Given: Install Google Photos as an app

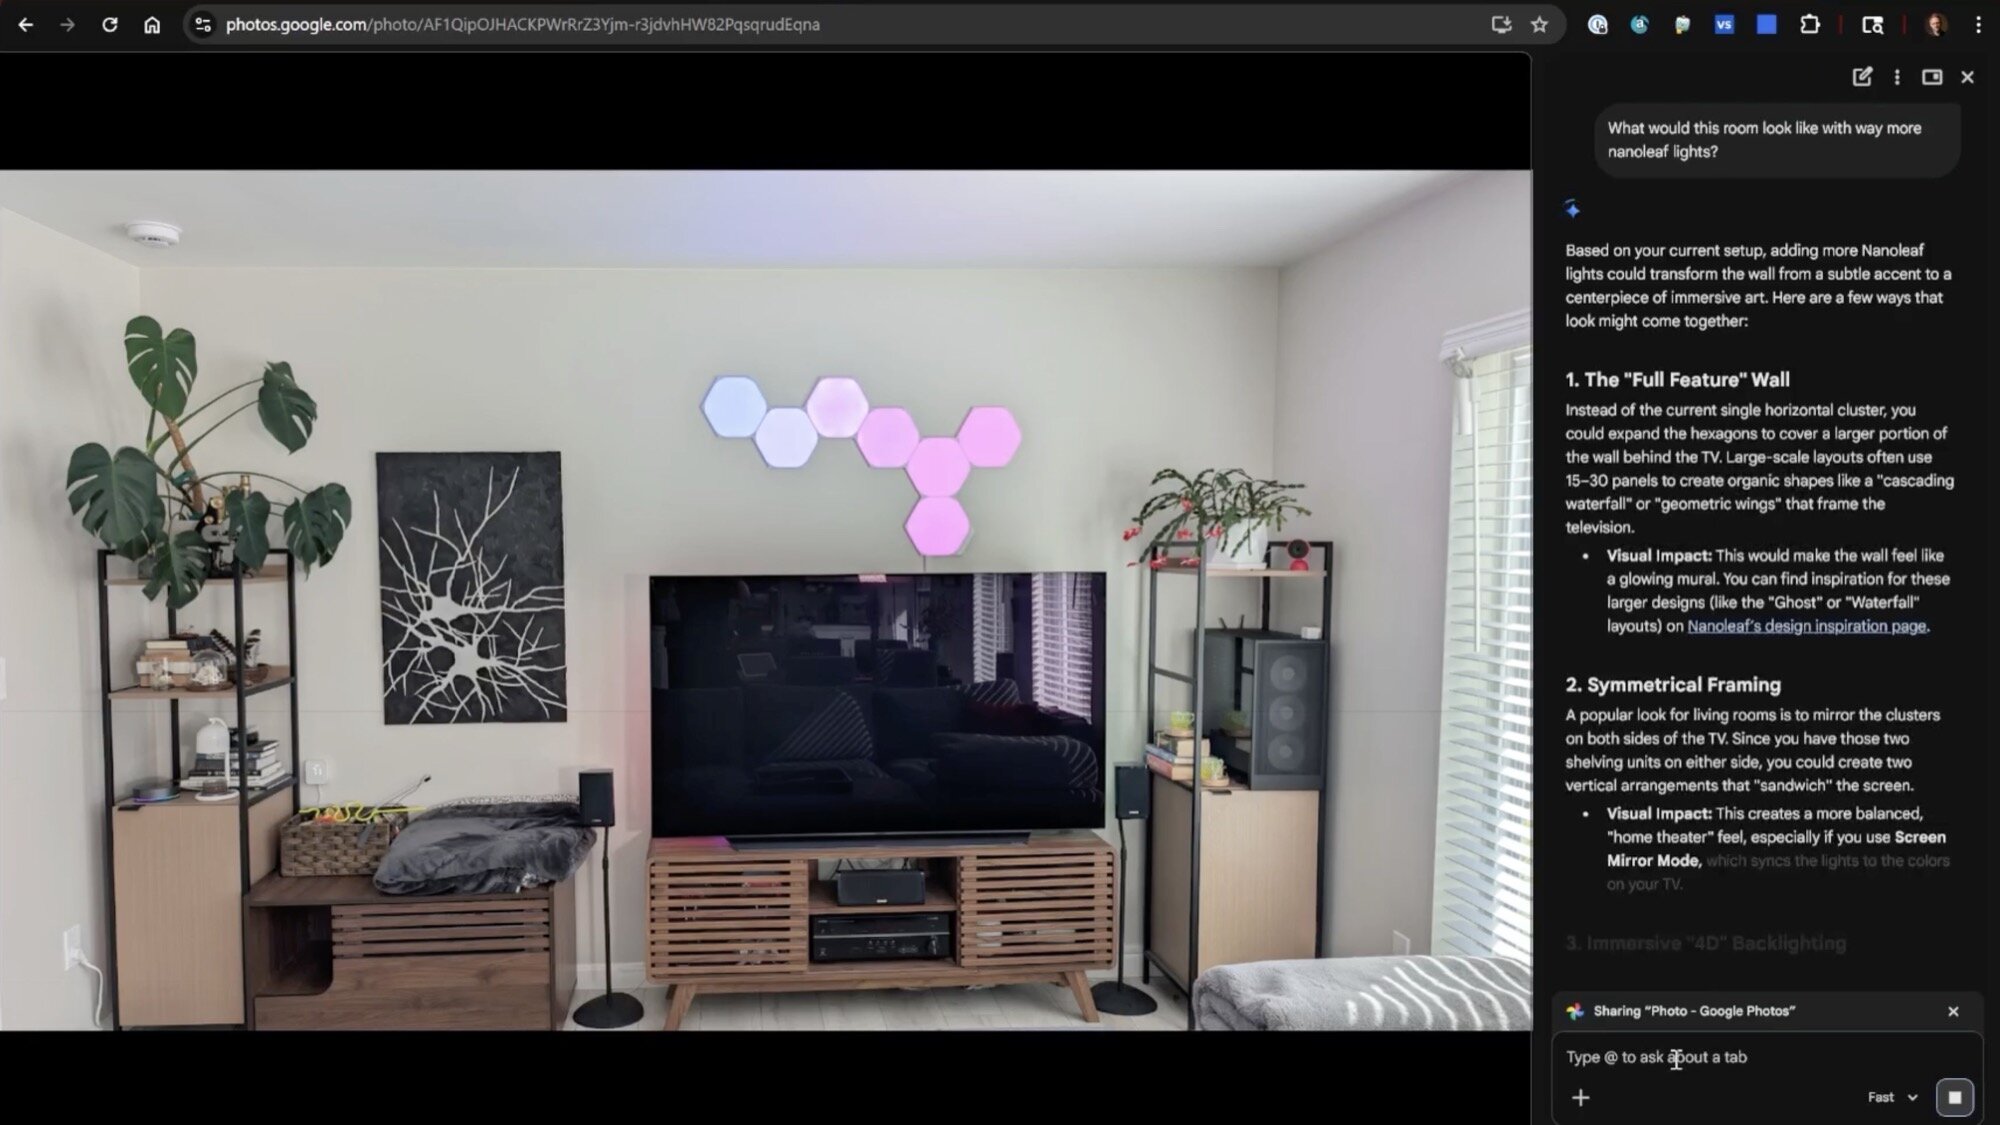Looking at the screenshot, I should coord(1502,25).
